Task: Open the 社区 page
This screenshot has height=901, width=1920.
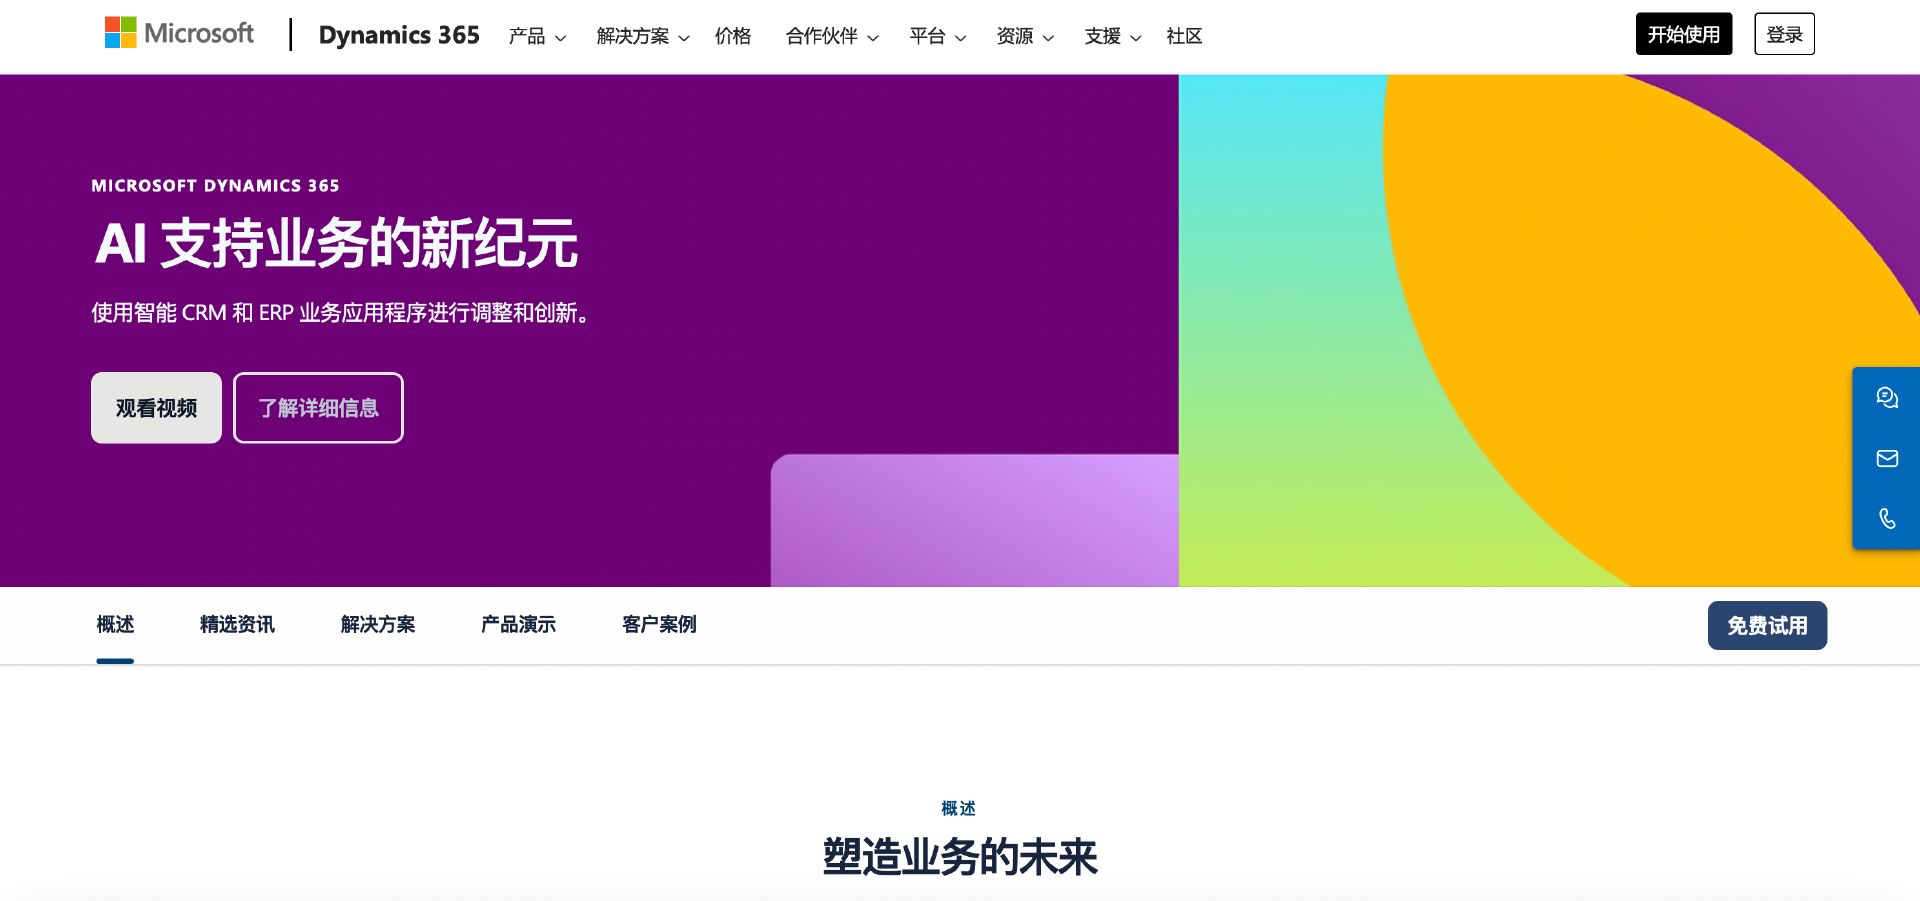Action: (x=1184, y=36)
